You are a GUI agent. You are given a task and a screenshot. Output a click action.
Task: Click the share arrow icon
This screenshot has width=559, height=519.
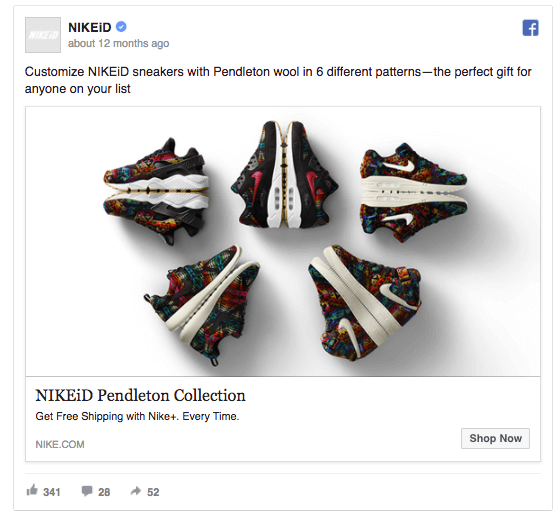[135, 491]
